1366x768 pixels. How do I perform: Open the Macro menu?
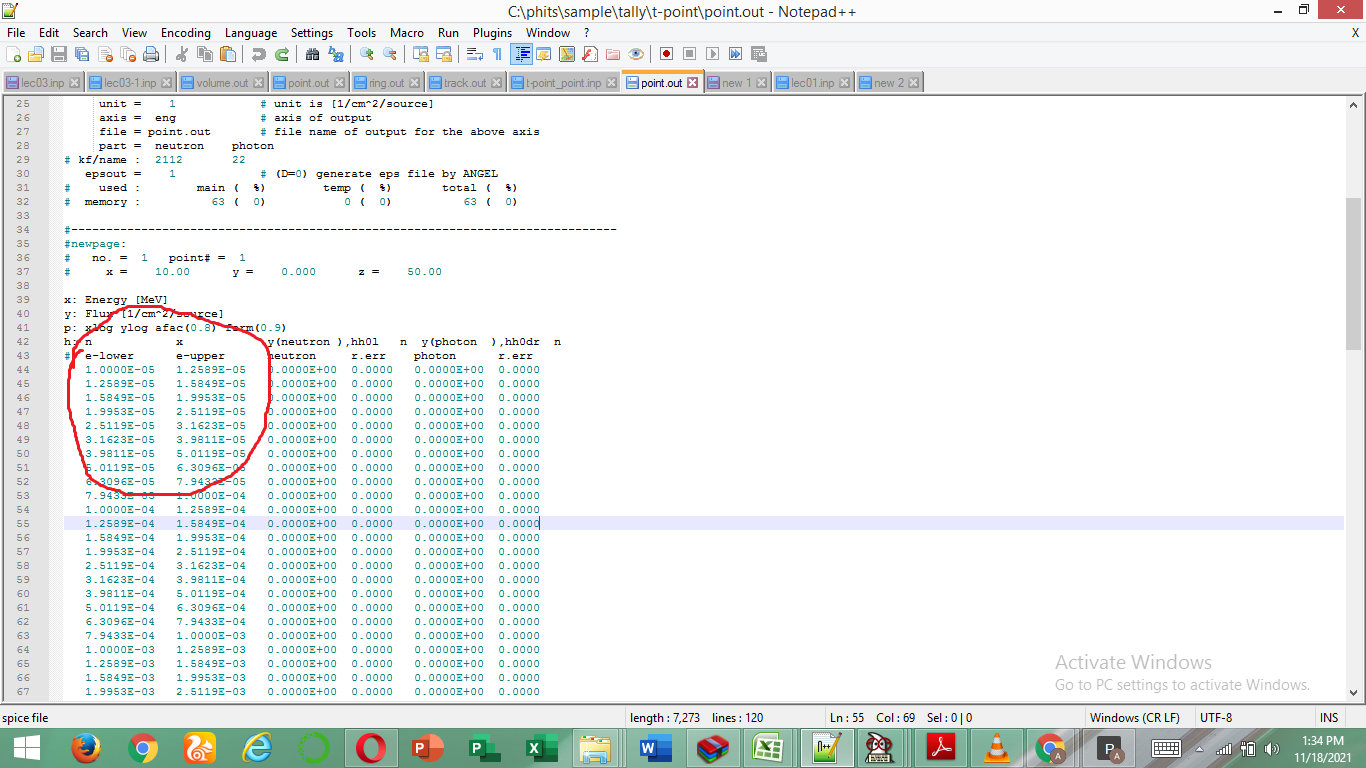pos(406,33)
